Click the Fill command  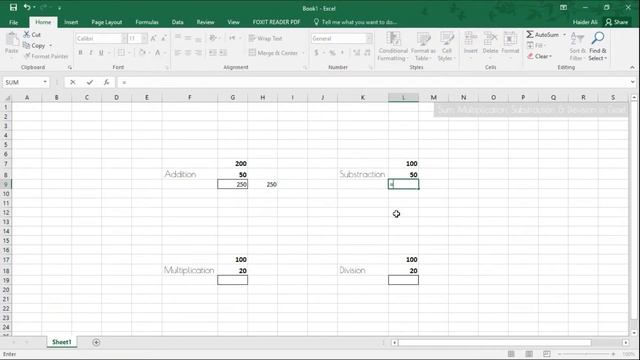point(535,45)
